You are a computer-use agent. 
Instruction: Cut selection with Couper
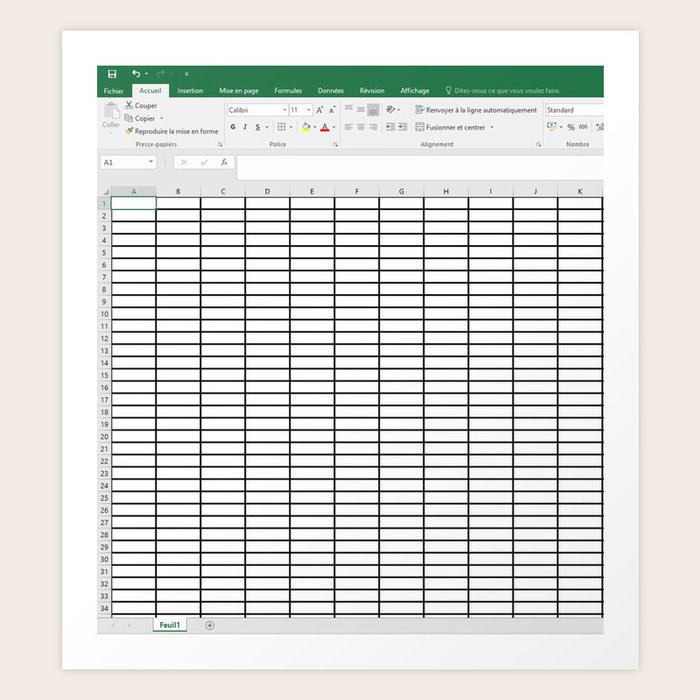click(x=141, y=105)
